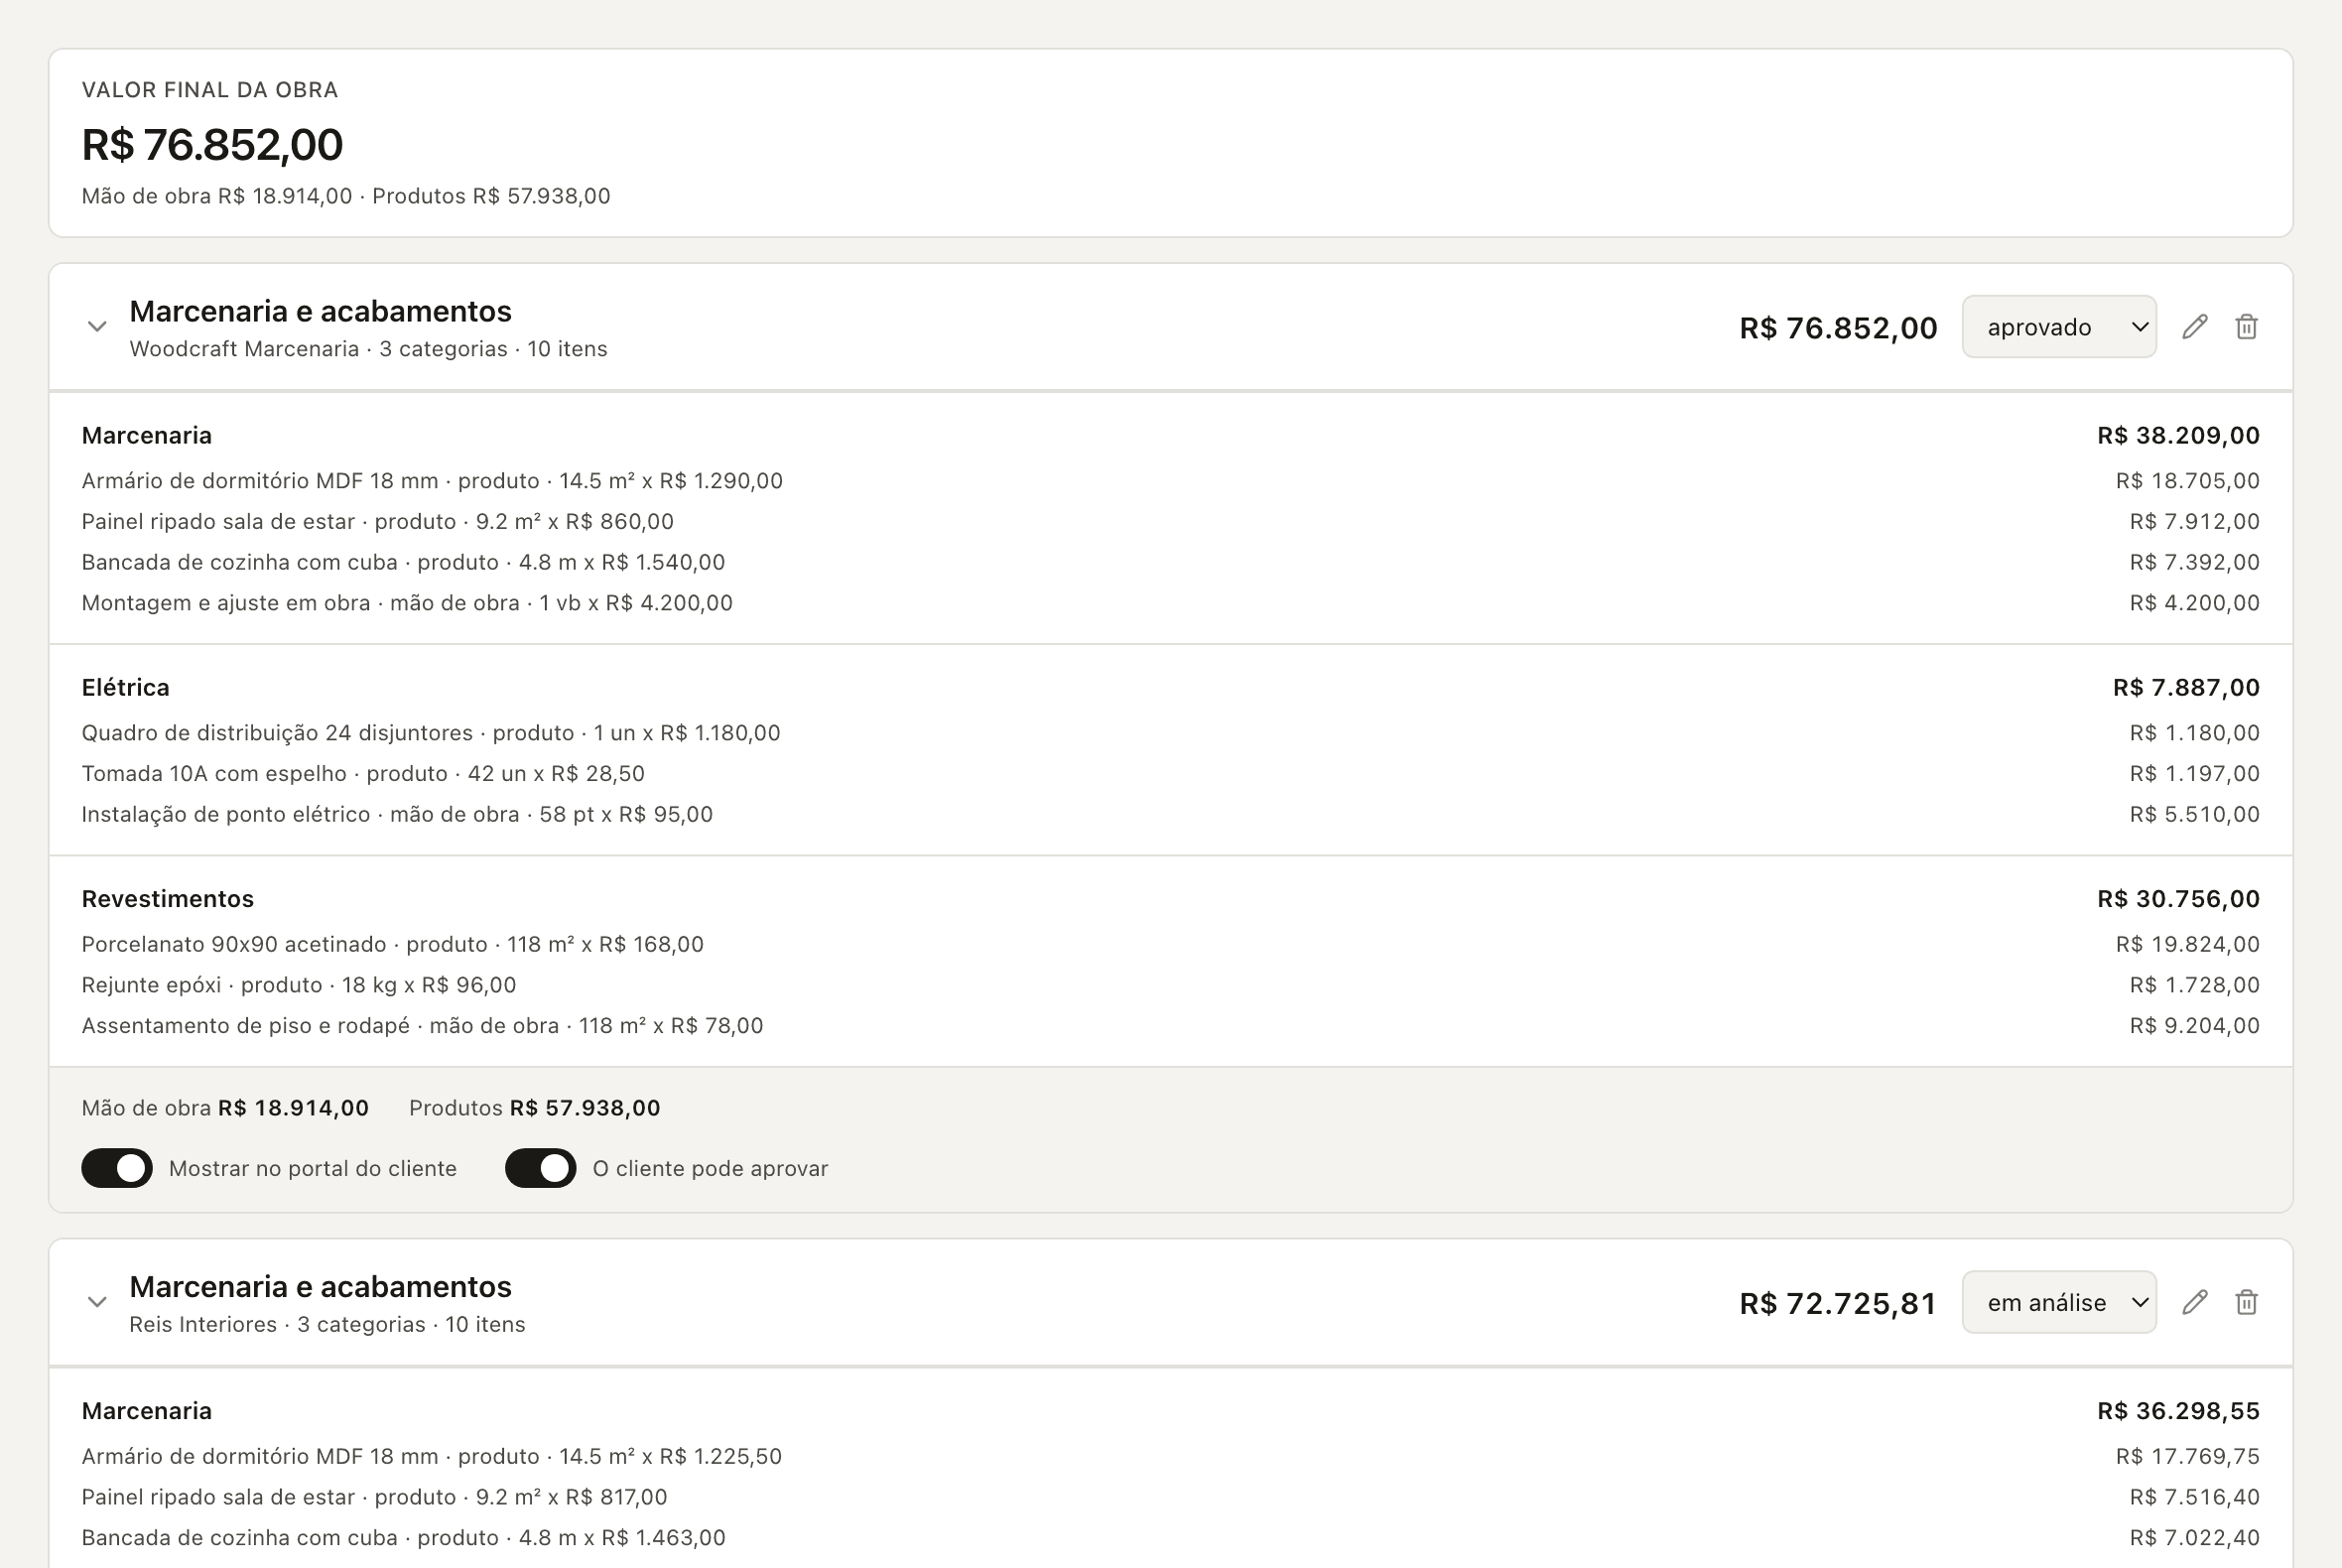This screenshot has width=2342, height=1568.
Task: Click the 'Porcelanato 90x90 acetinado' item row
Action: [1170, 944]
